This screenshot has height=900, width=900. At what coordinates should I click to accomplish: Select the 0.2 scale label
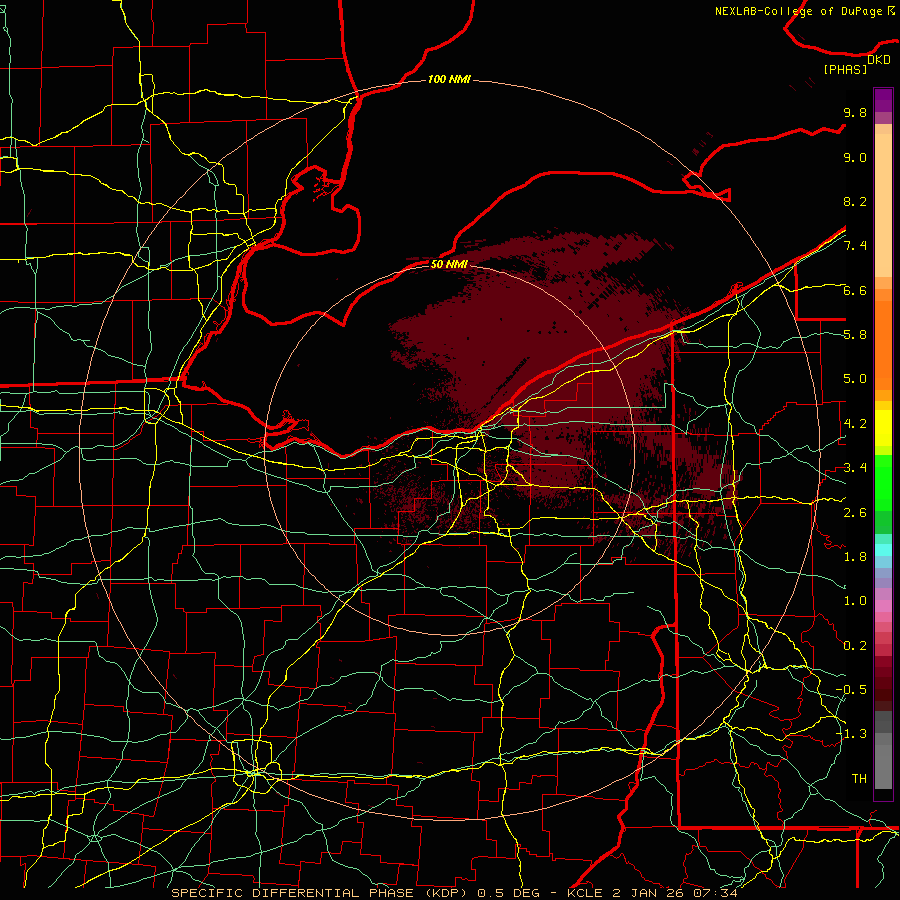point(855,646)
